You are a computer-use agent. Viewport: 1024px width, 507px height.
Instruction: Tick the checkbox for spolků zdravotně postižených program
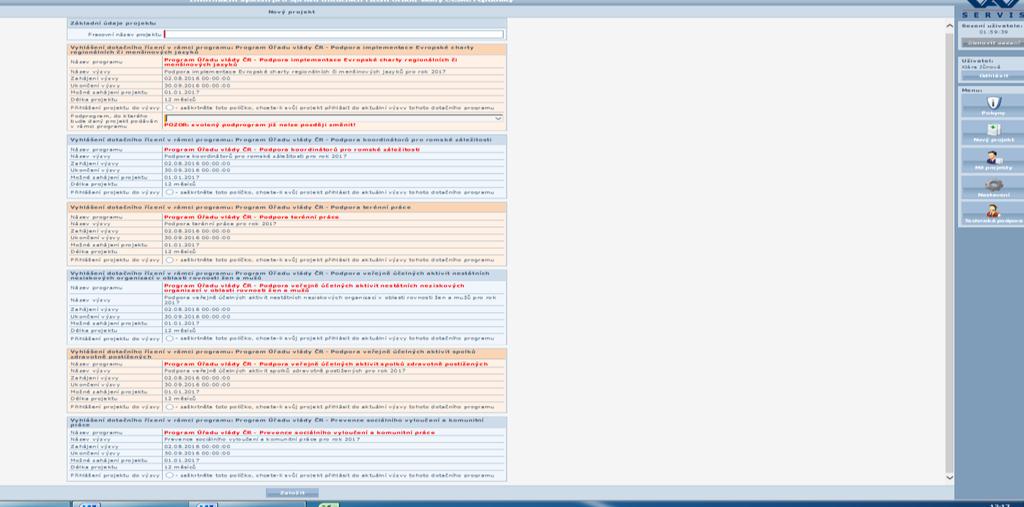click(169, 406)
